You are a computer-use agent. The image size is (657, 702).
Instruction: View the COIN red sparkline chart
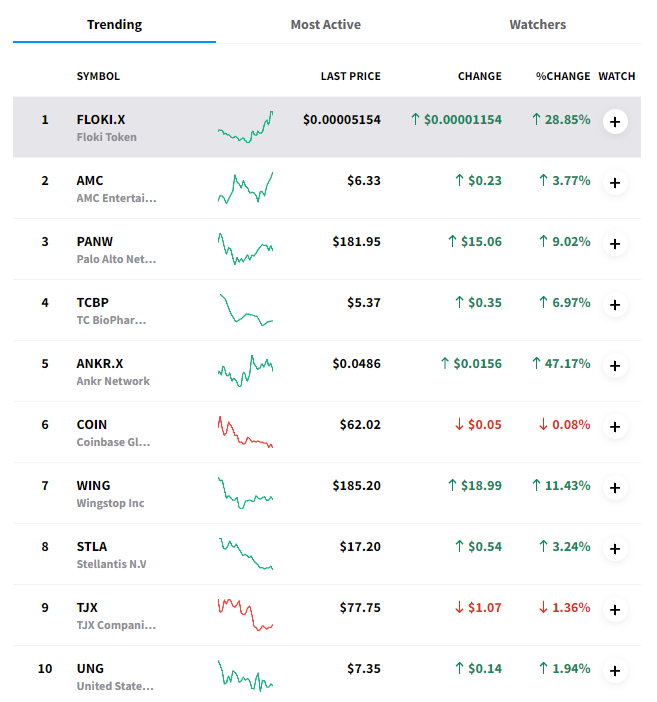[x=245, y=432]
